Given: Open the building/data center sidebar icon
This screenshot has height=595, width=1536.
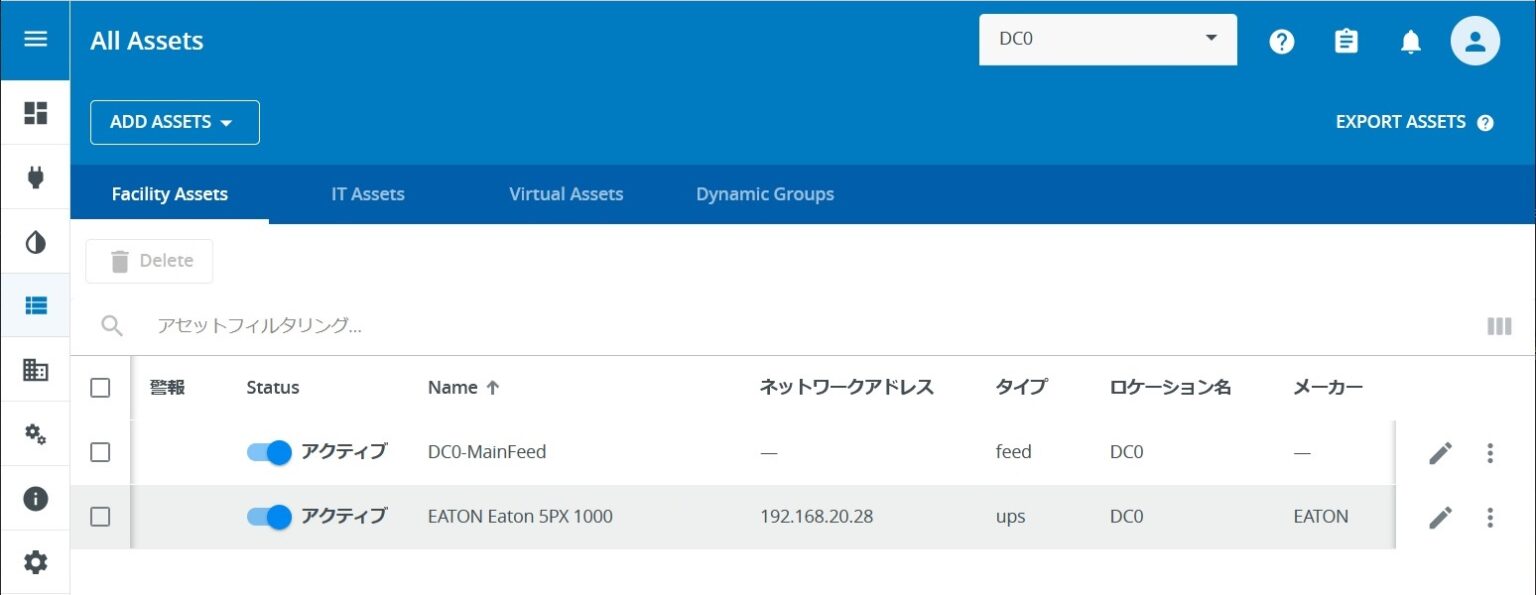Looking at the screenshot, I should [36, 370].
